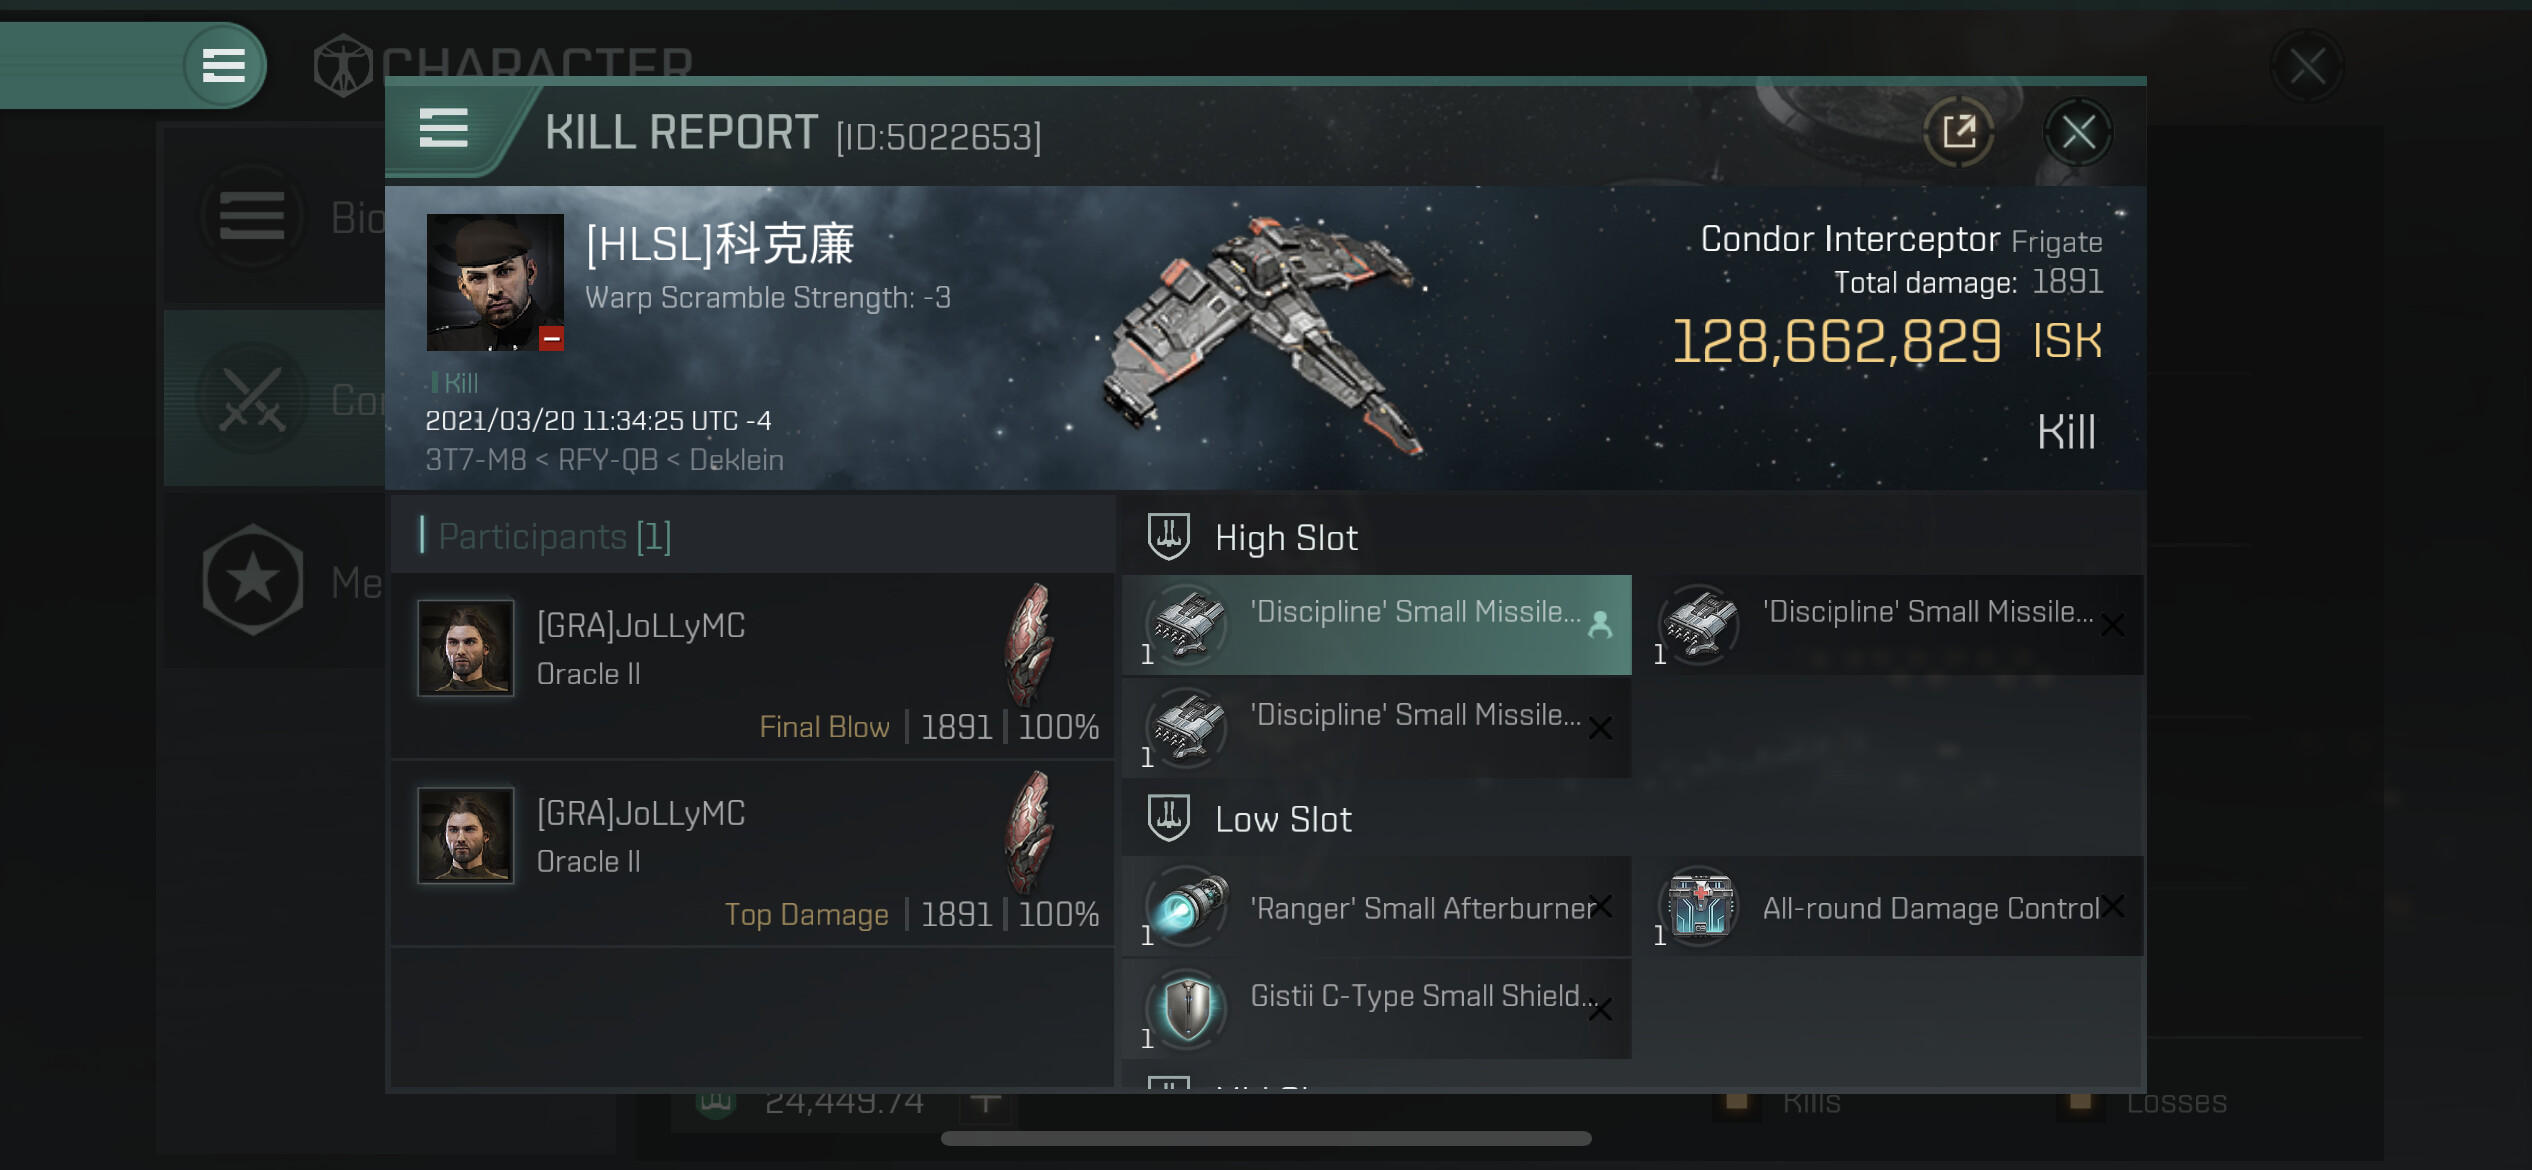The image size is (2532, 1170).
Task: Open the victim's character portrait
Action: pyautogui.click(x=495, y=282)
